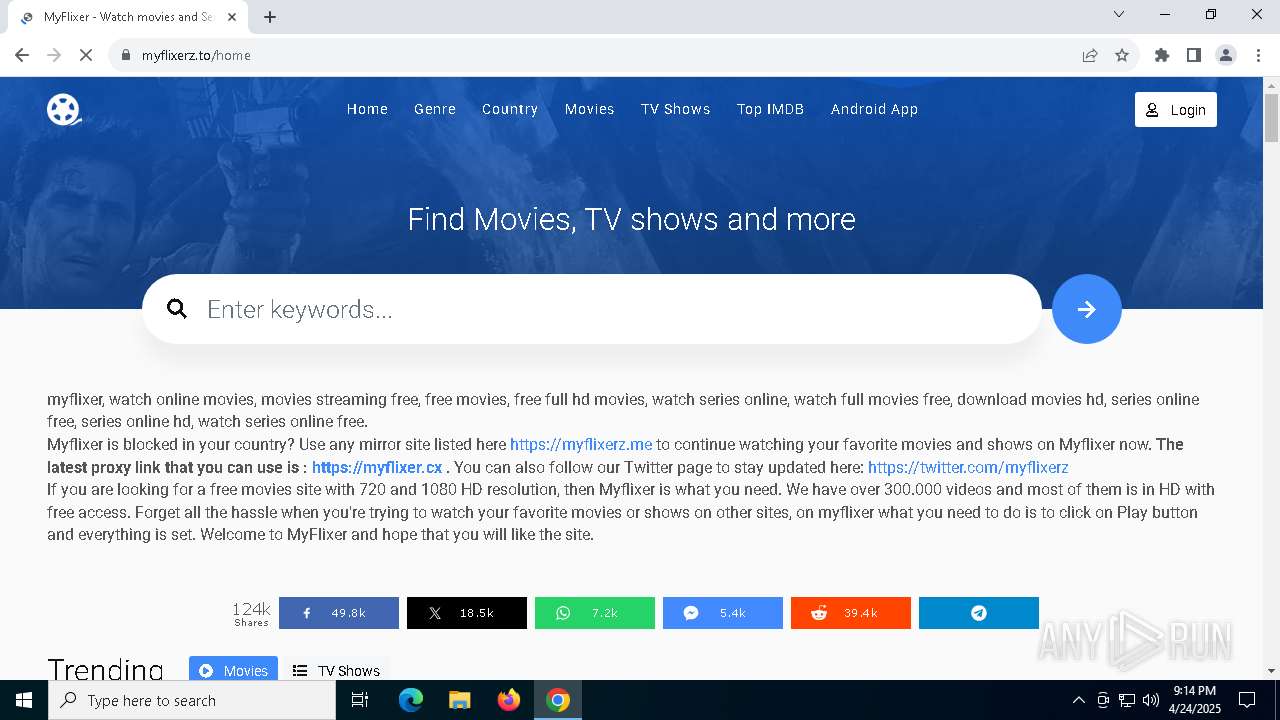Screen dimensions: 1280x720
Task: Submit search with blue arrow button
Action: 1086,309
